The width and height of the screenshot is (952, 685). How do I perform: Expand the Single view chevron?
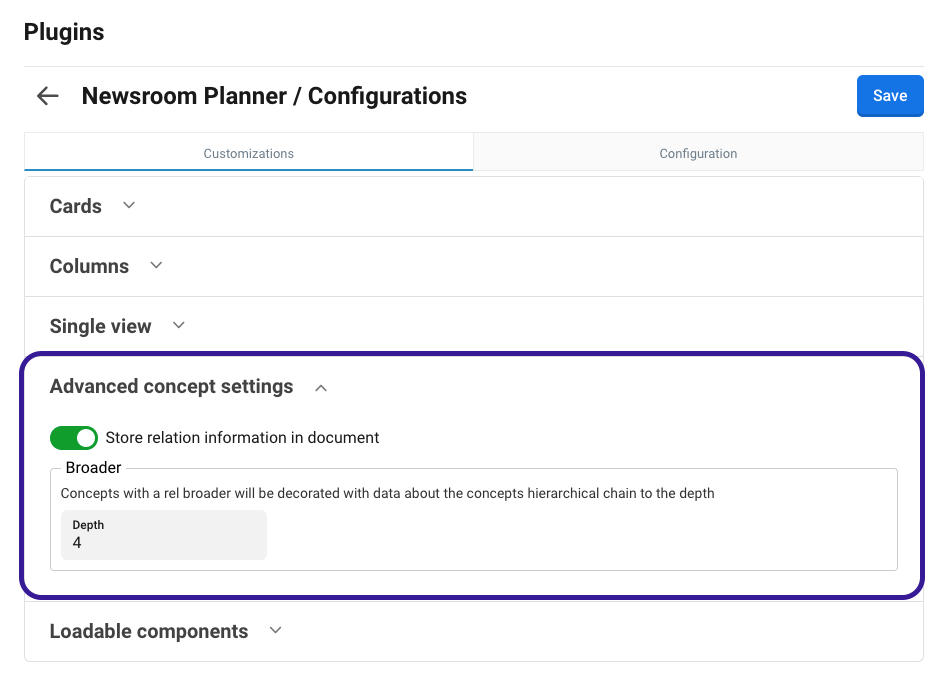click(x=179, y=326)
